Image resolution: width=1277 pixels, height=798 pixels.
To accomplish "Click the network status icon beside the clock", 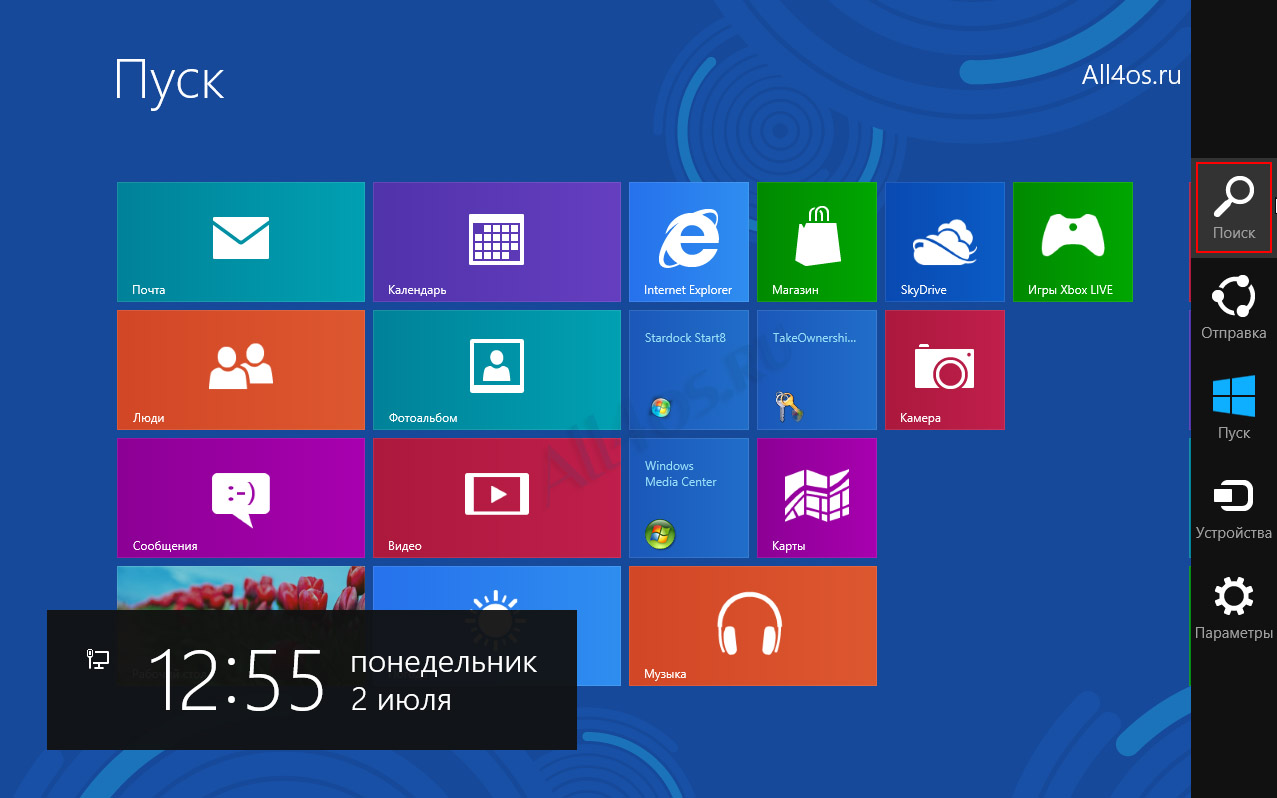I will [x=98, y=659].
